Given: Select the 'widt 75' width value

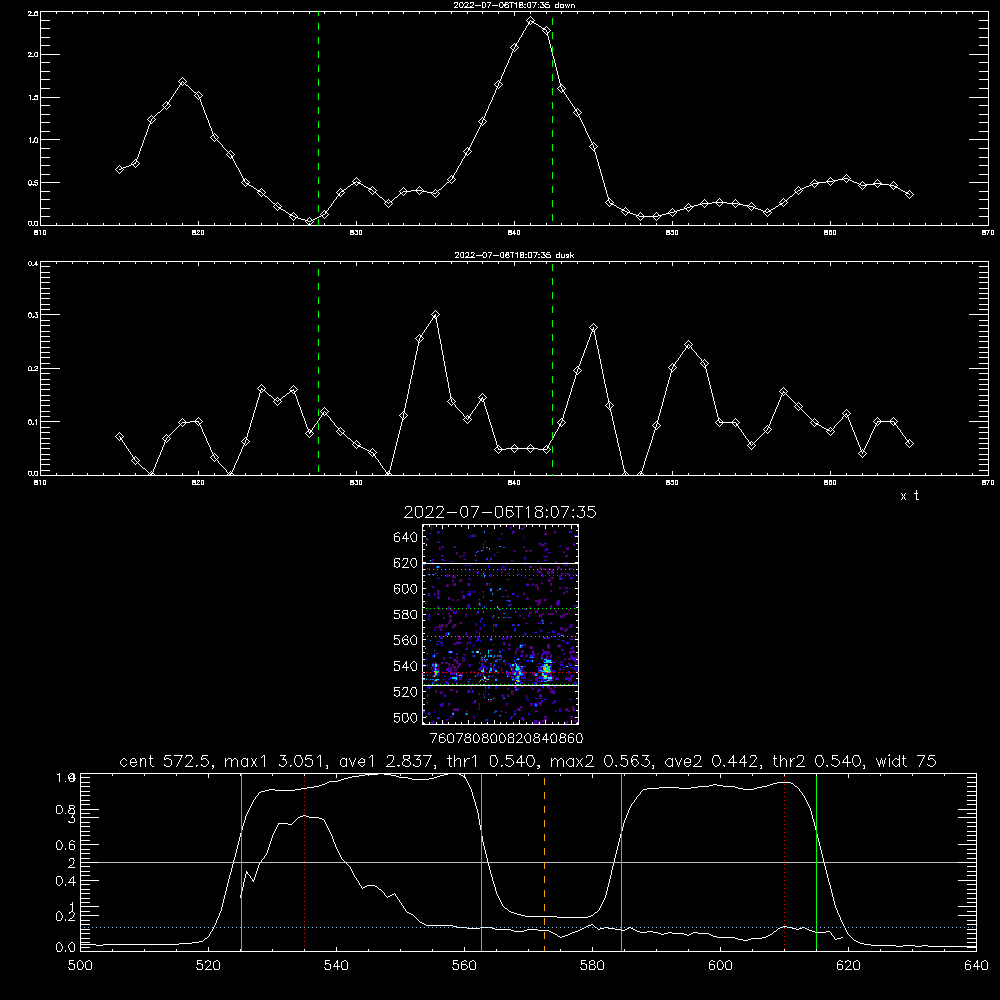Looking at the screenshot, I should (x=906, y=761).
